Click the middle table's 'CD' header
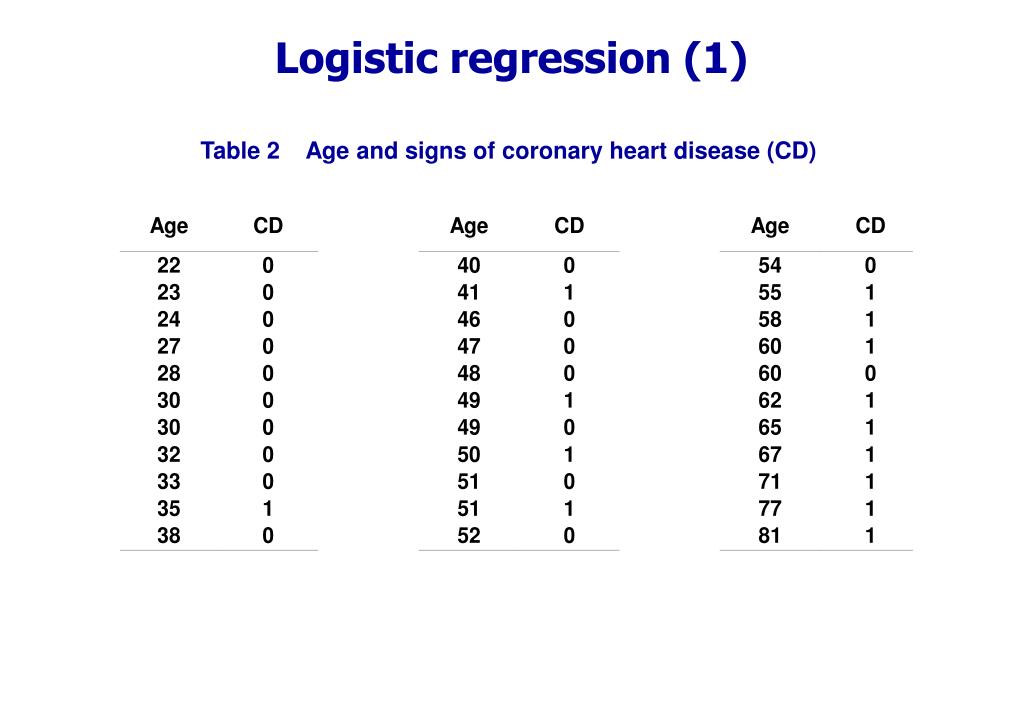Image resolution: width=1023 pixels, height=708 pixels. (x=569, y=226)
